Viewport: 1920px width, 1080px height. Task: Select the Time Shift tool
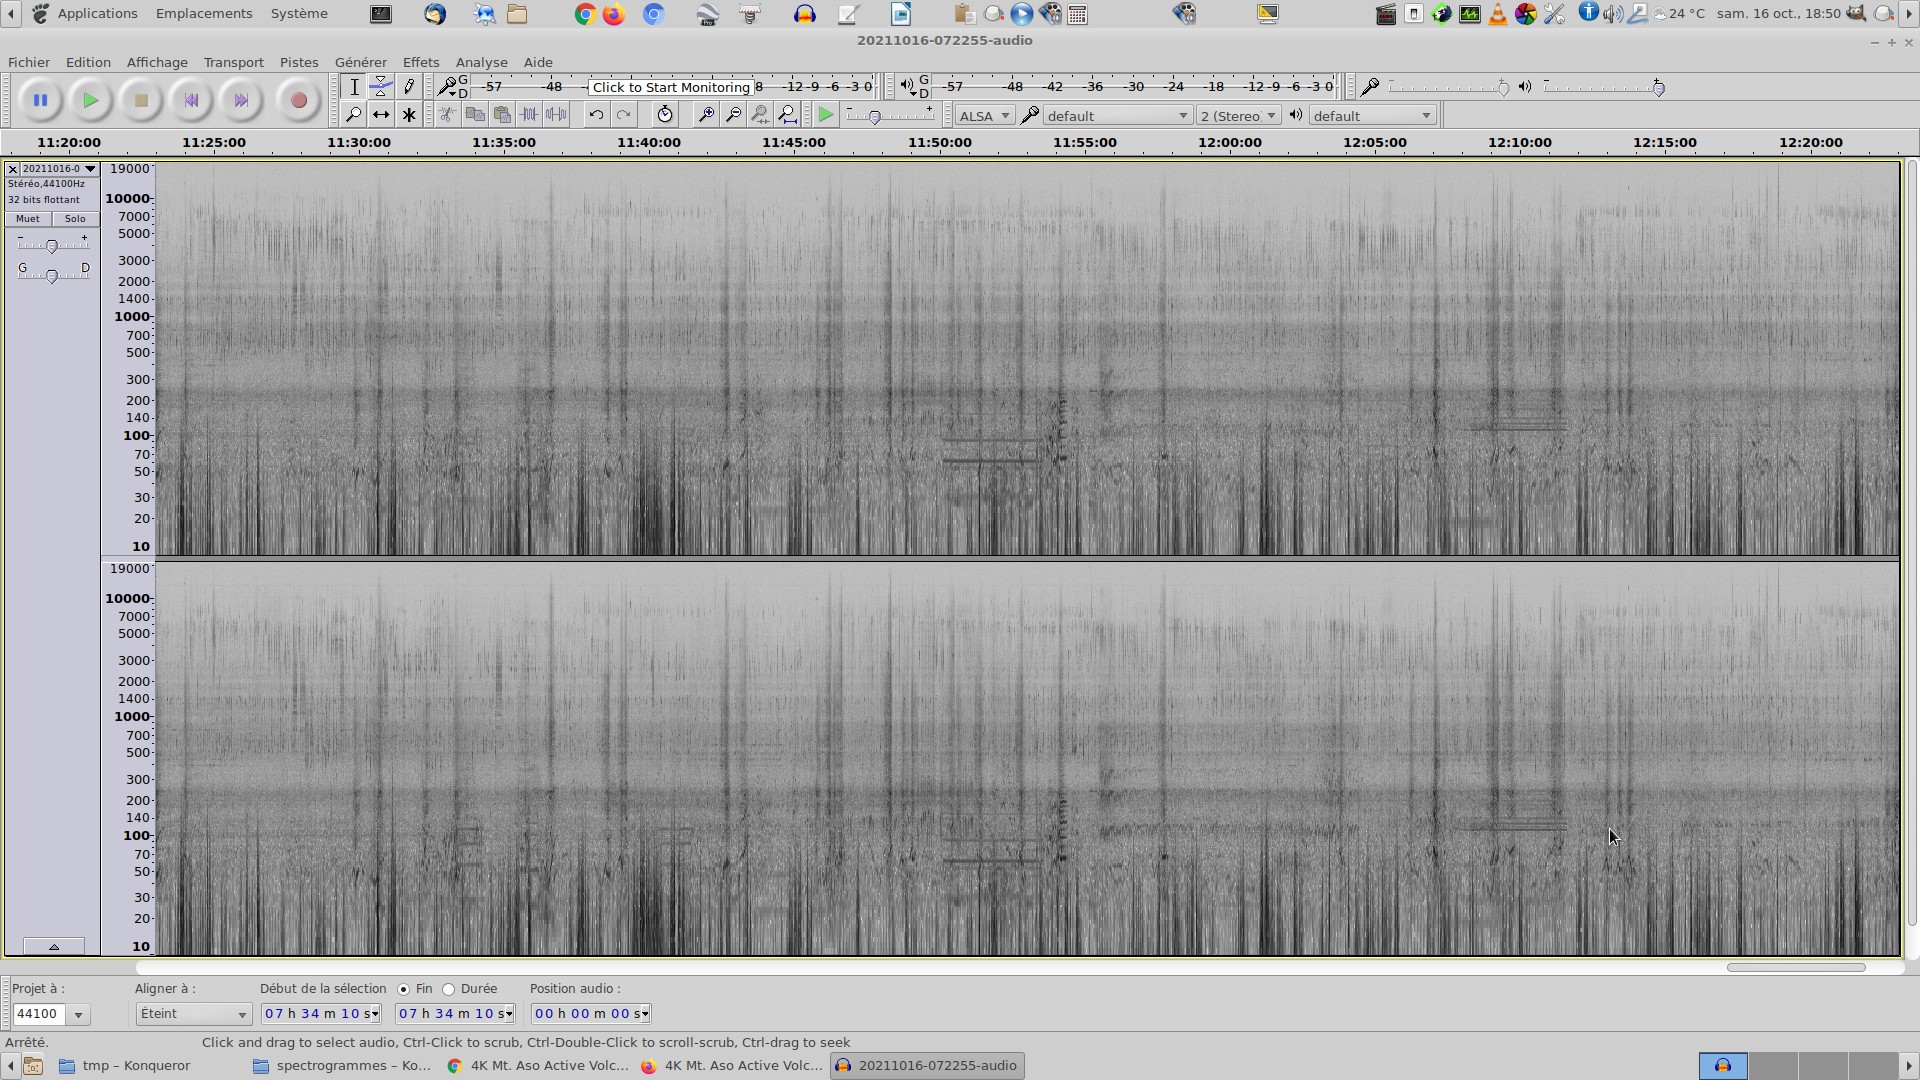[381, 115]
